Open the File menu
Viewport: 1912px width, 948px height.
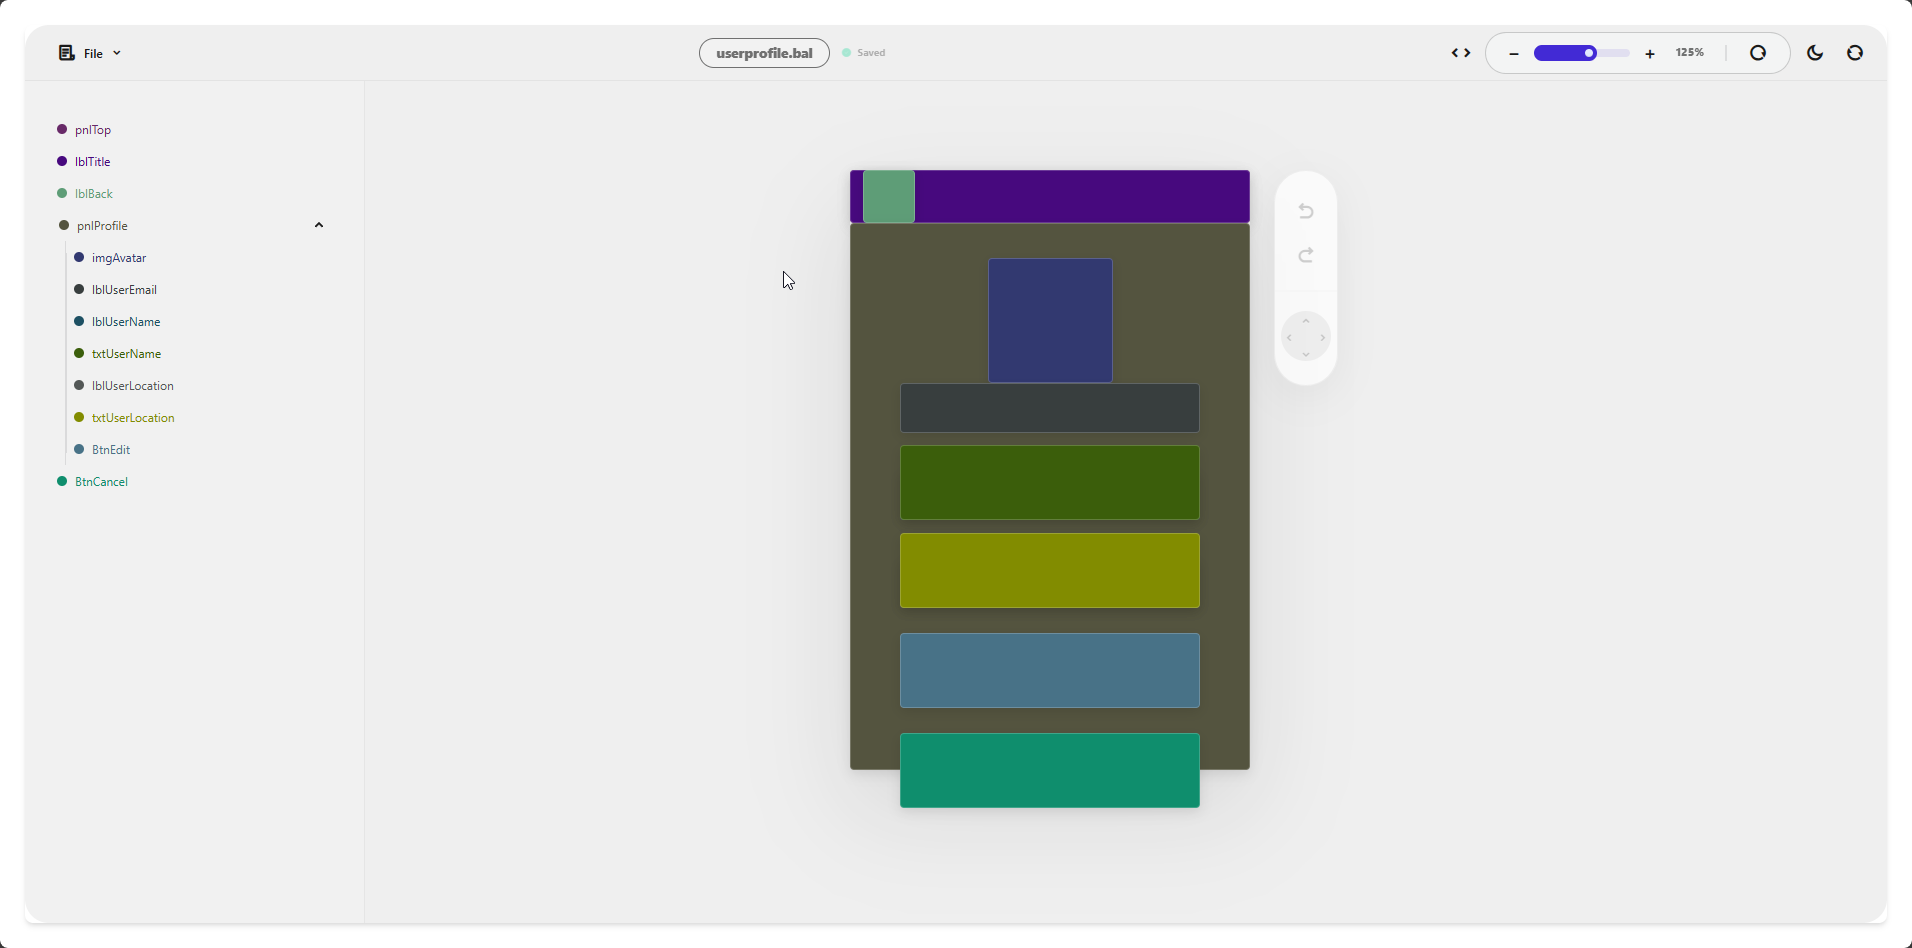[x=90, y=53]
